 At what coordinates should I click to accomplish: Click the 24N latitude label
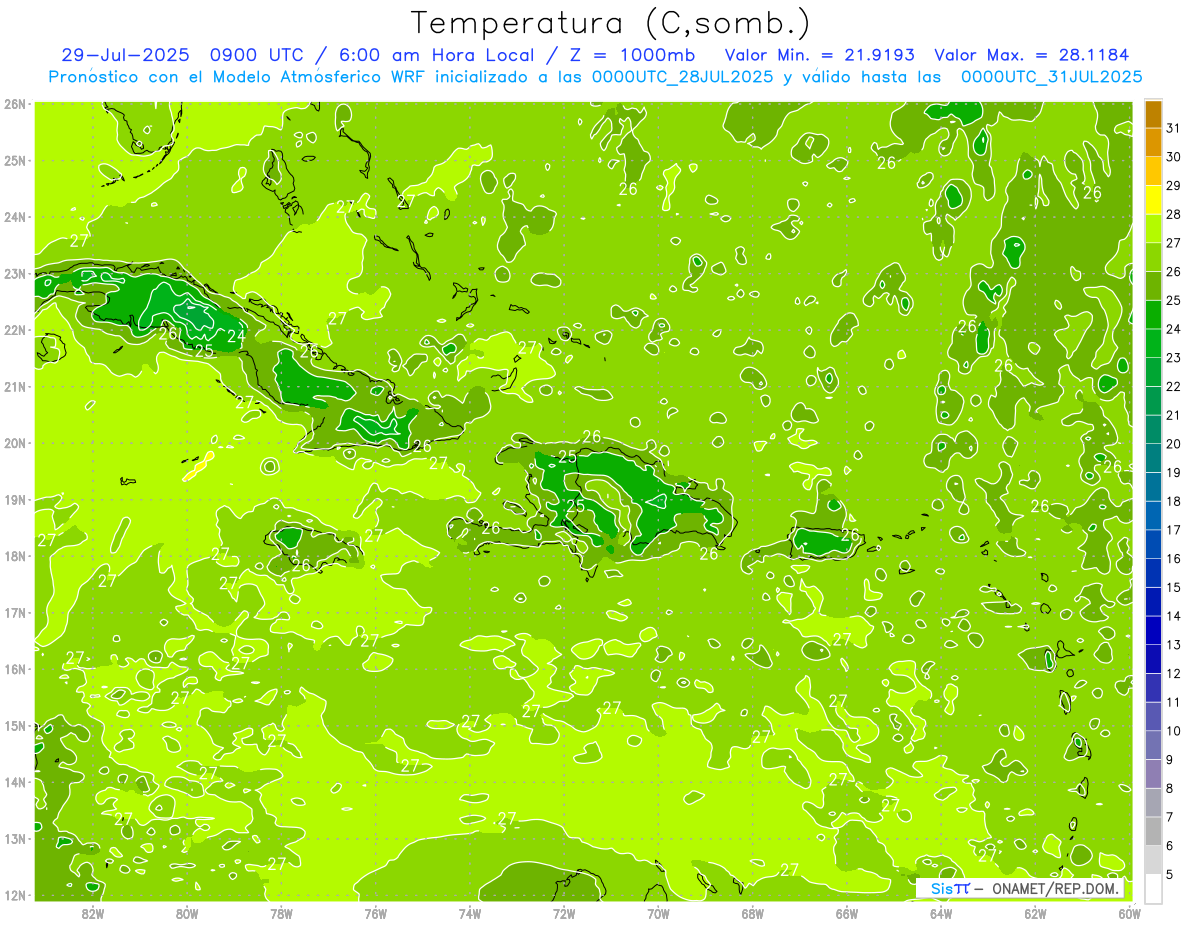pos(15,217)
